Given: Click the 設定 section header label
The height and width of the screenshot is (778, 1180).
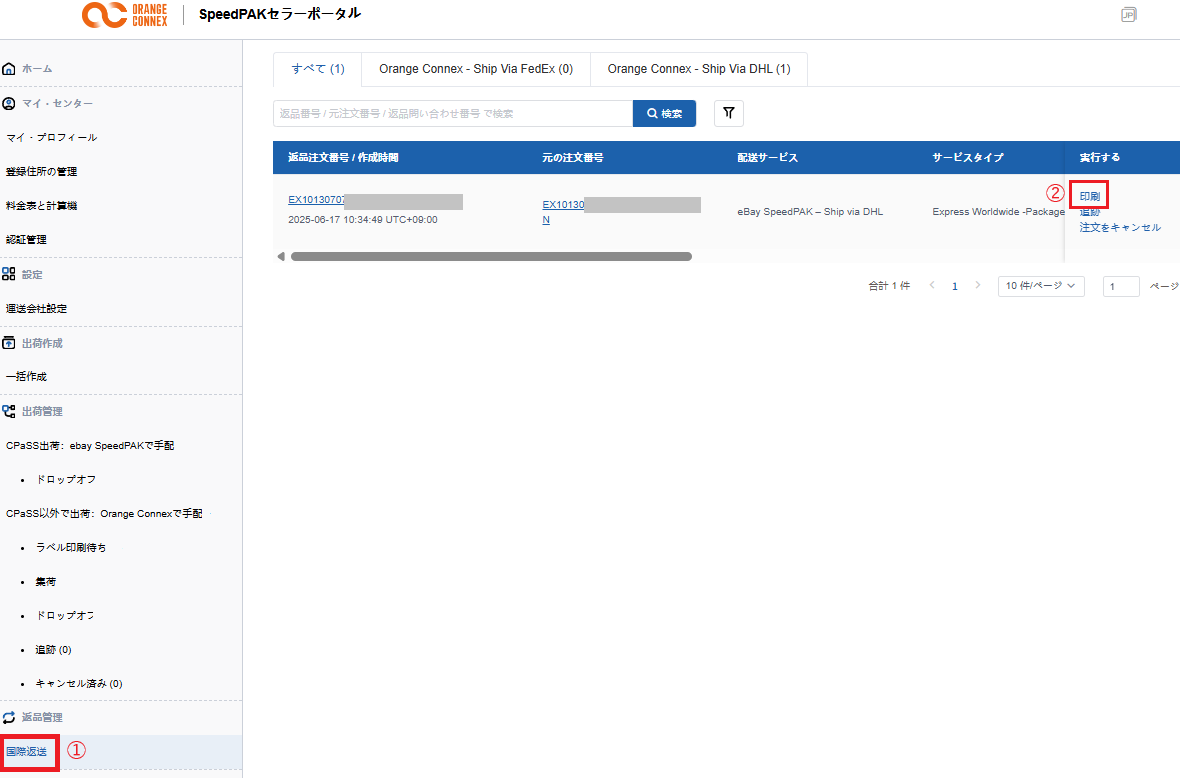Looking at the screenshot, I should (x=32, y=275).
